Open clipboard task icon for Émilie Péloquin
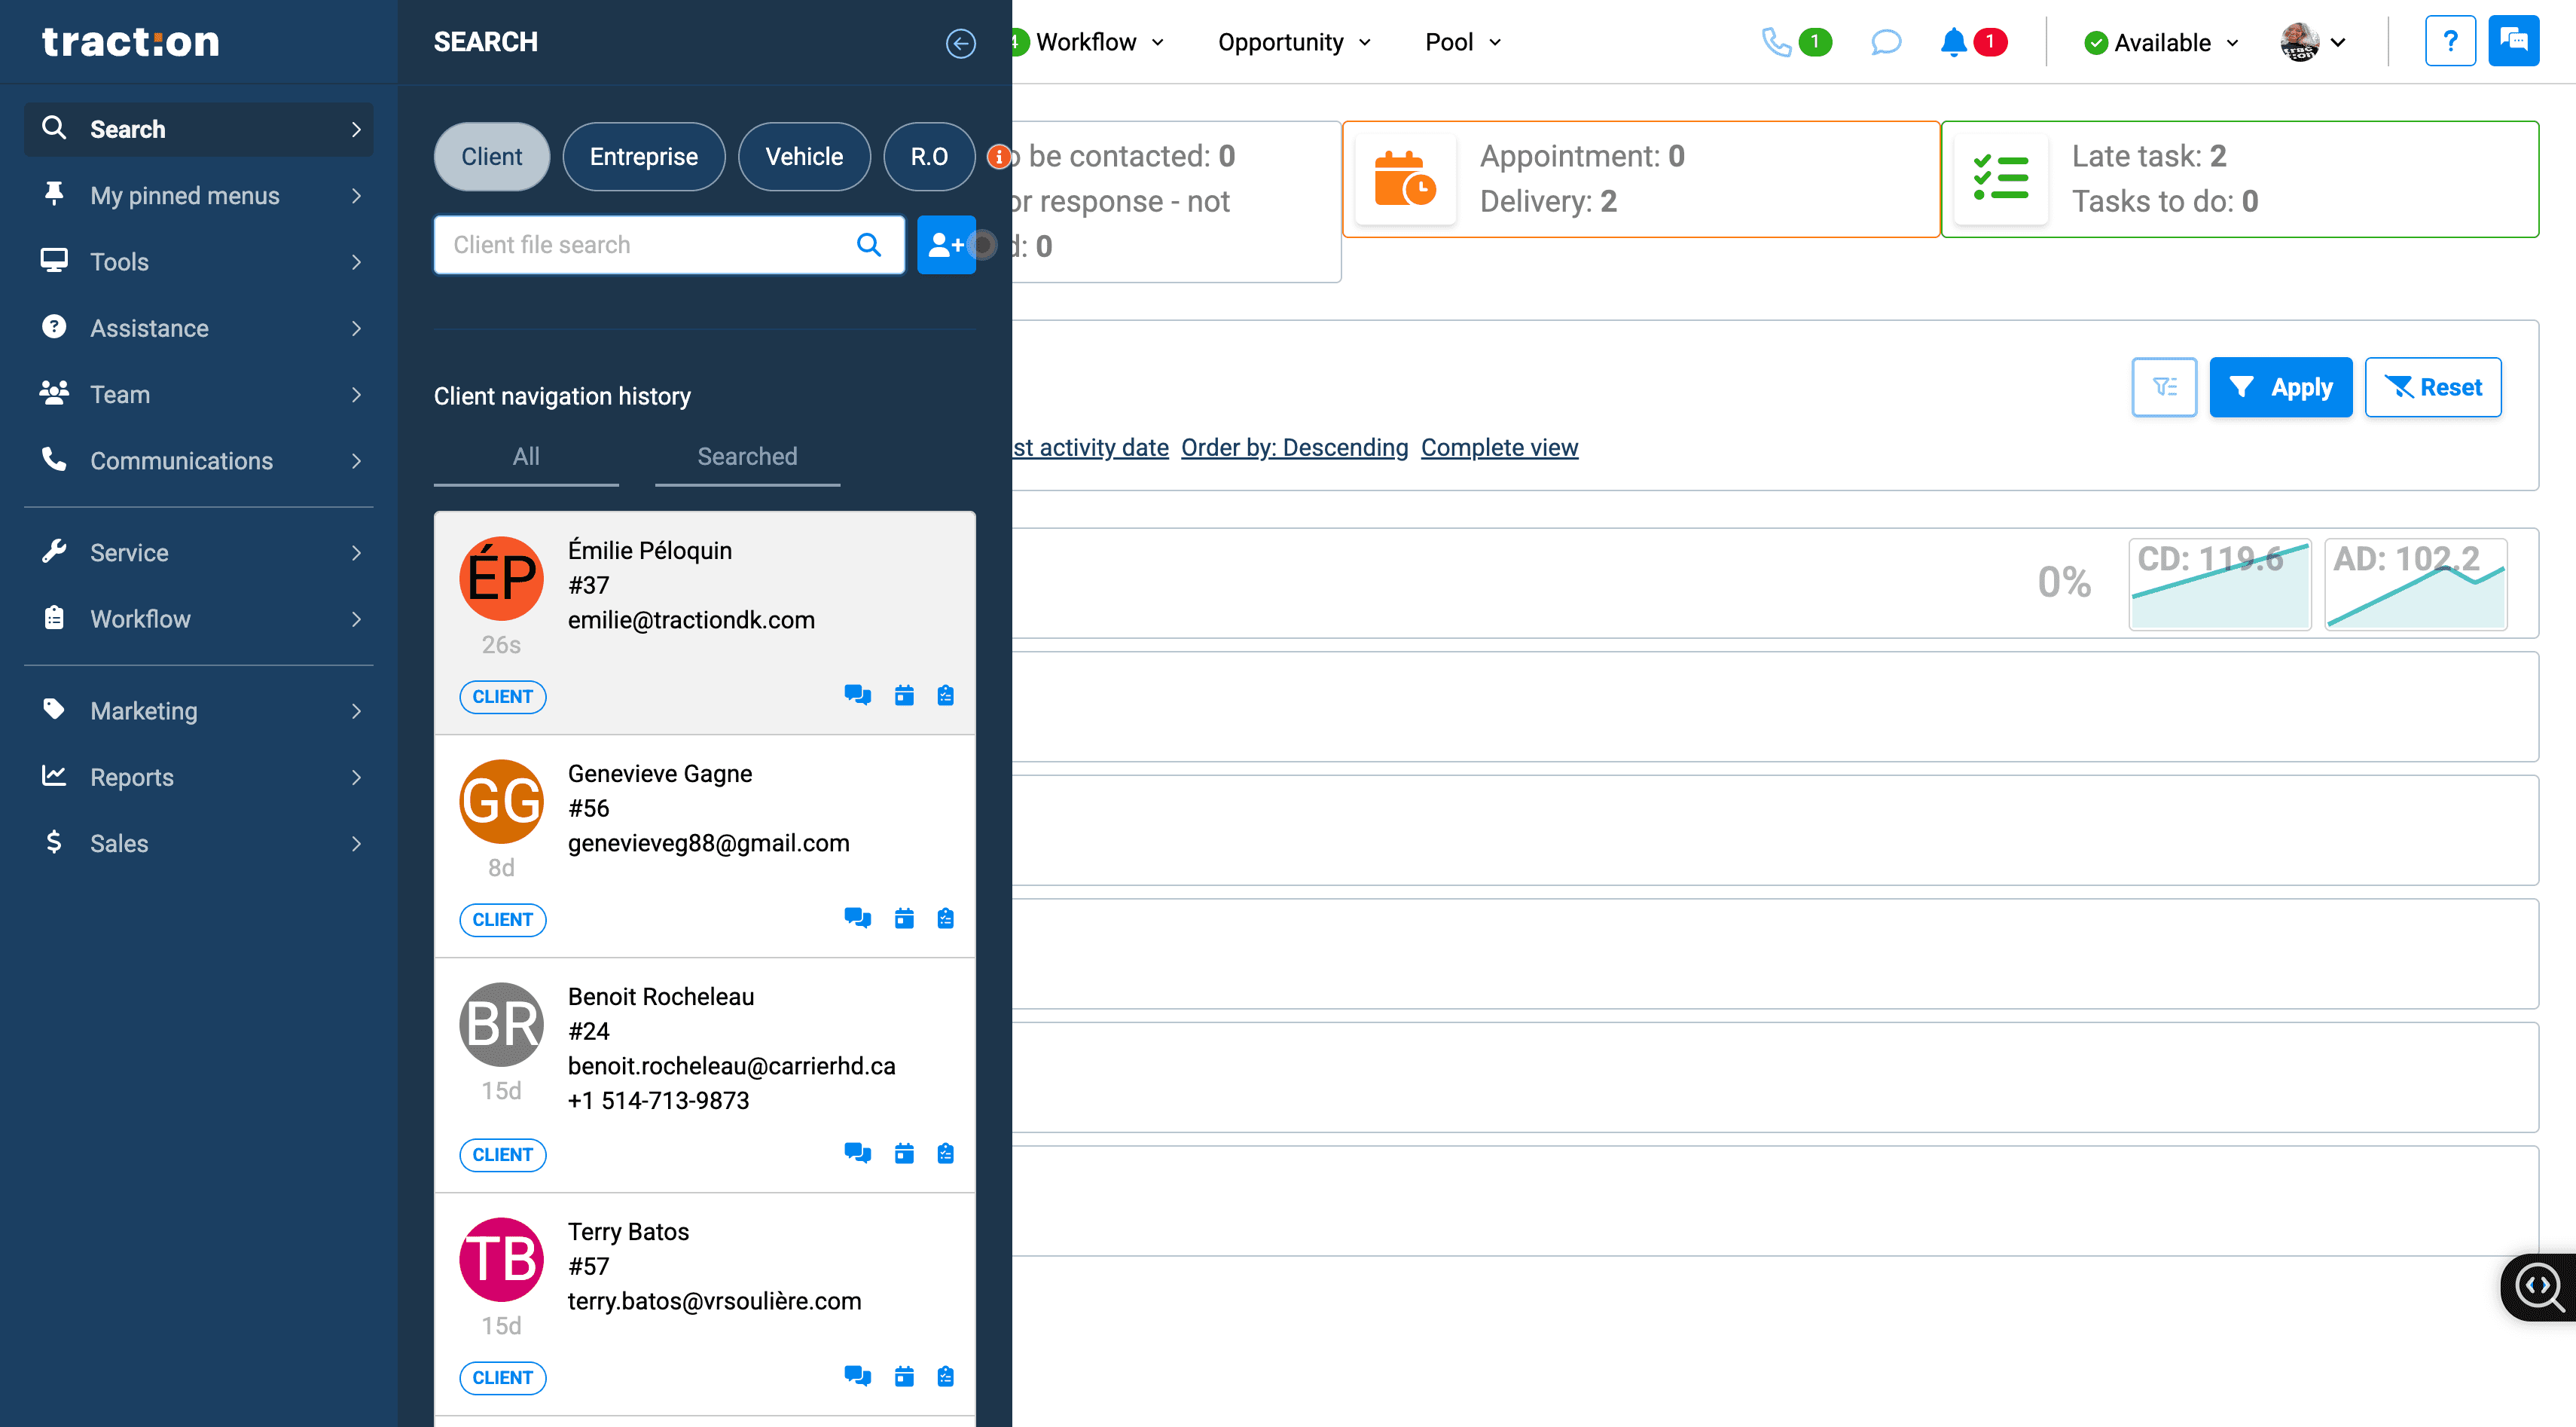Image resolution: width=2576 pixels, height=1427 pixels. click(945, 695)
